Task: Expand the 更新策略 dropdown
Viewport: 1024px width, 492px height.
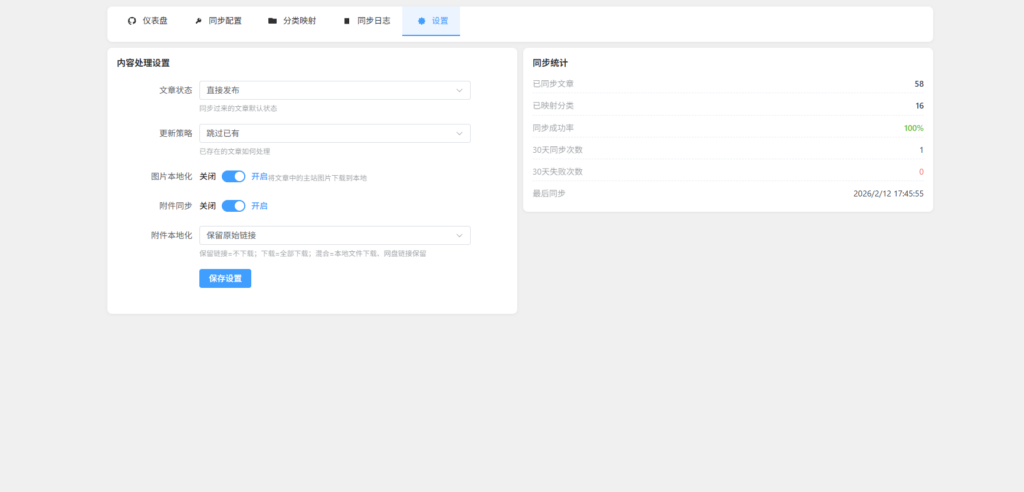Action: point(334,133)
